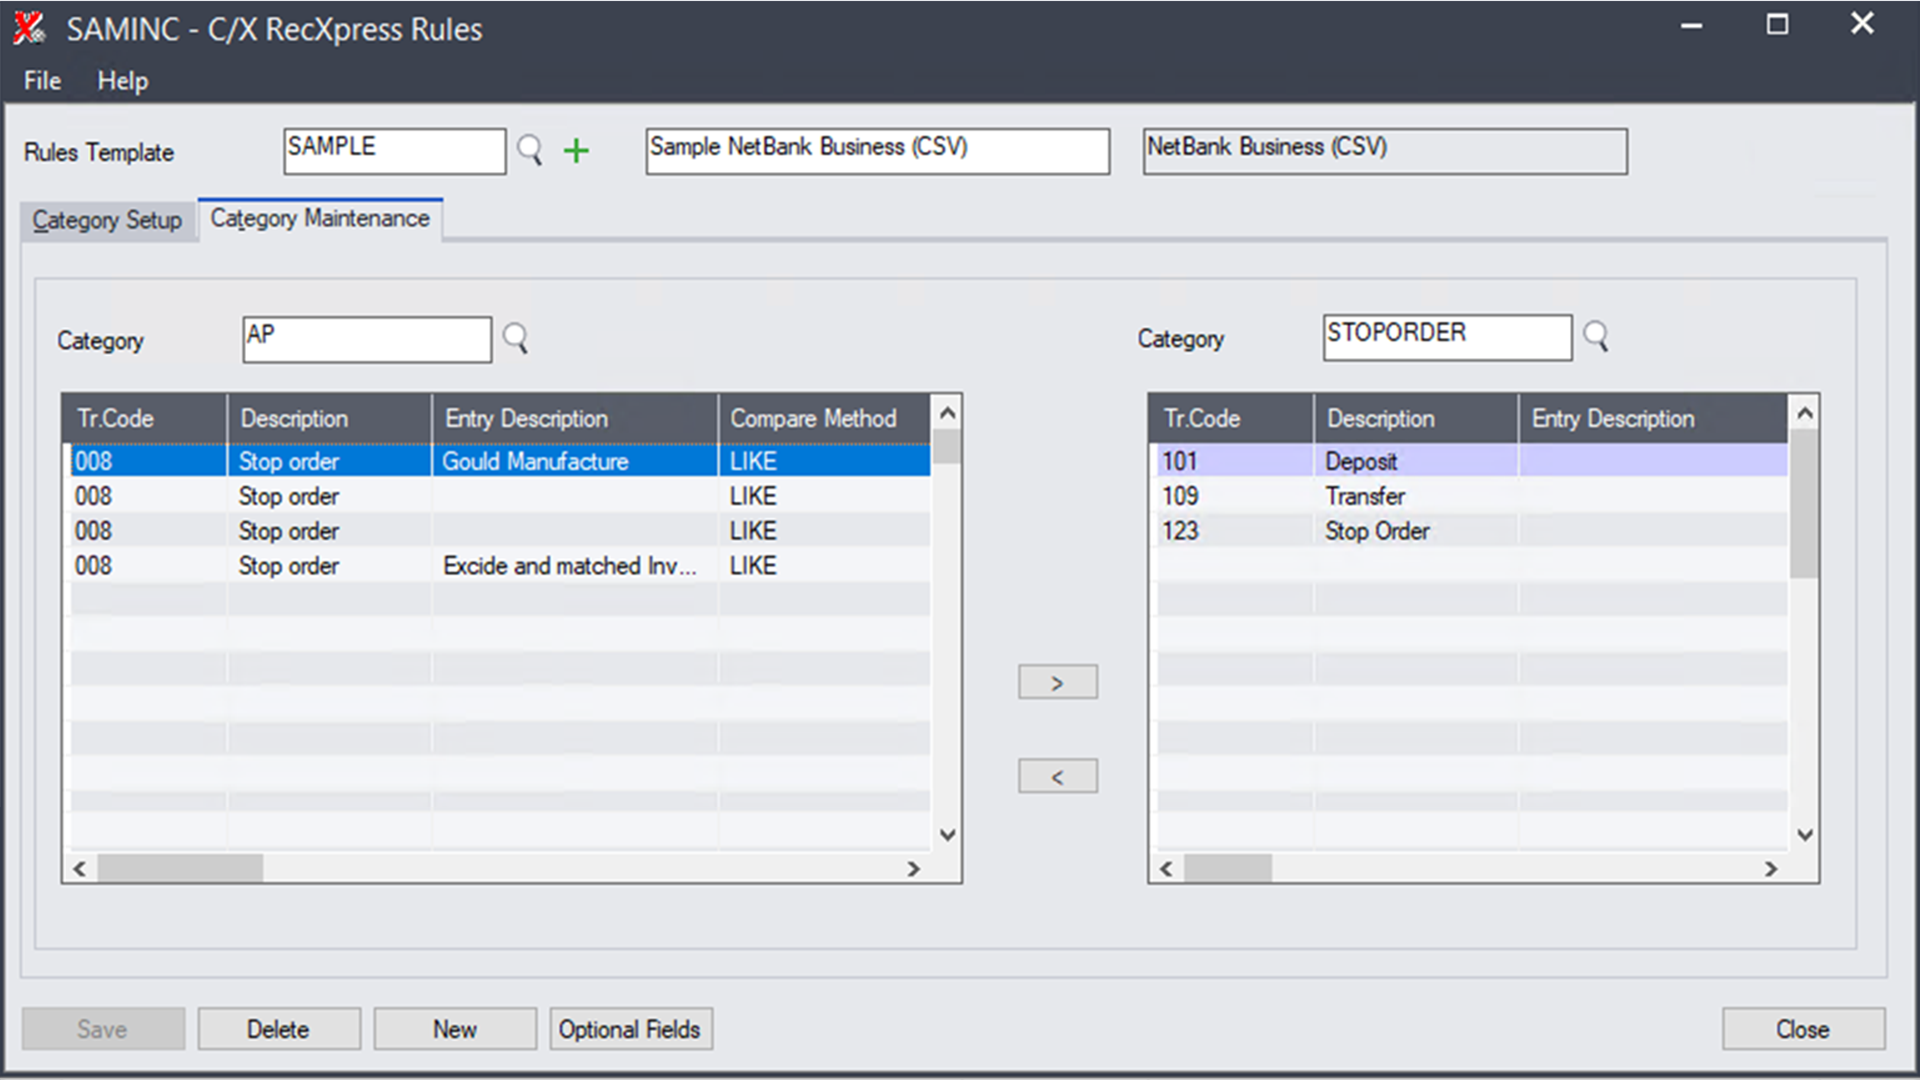Image resolution: width=1920 pixels, height=1080 pixels.
Task: Switch to the Category Setup tab
Action: coord(107,220)
